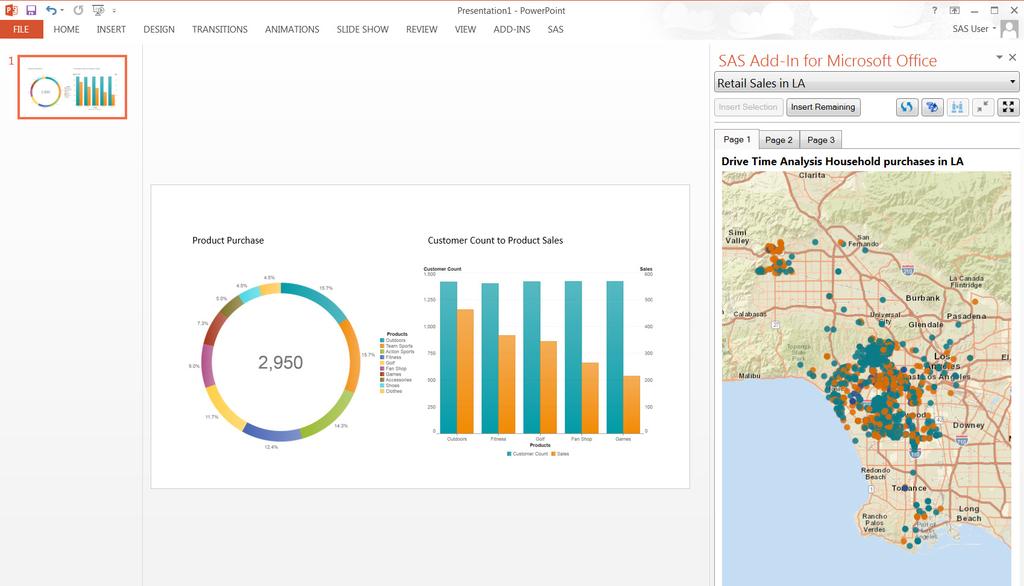Click the refresh report icon
Screen dimensions: 1024x586
pos(906,107)
